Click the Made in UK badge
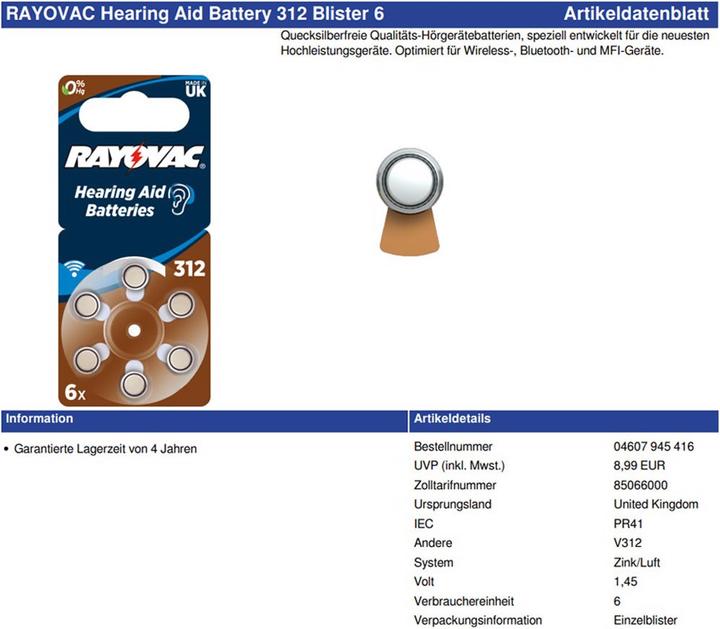Image resolution: width=720 pixels, height=629 pixels. [194, 89]
